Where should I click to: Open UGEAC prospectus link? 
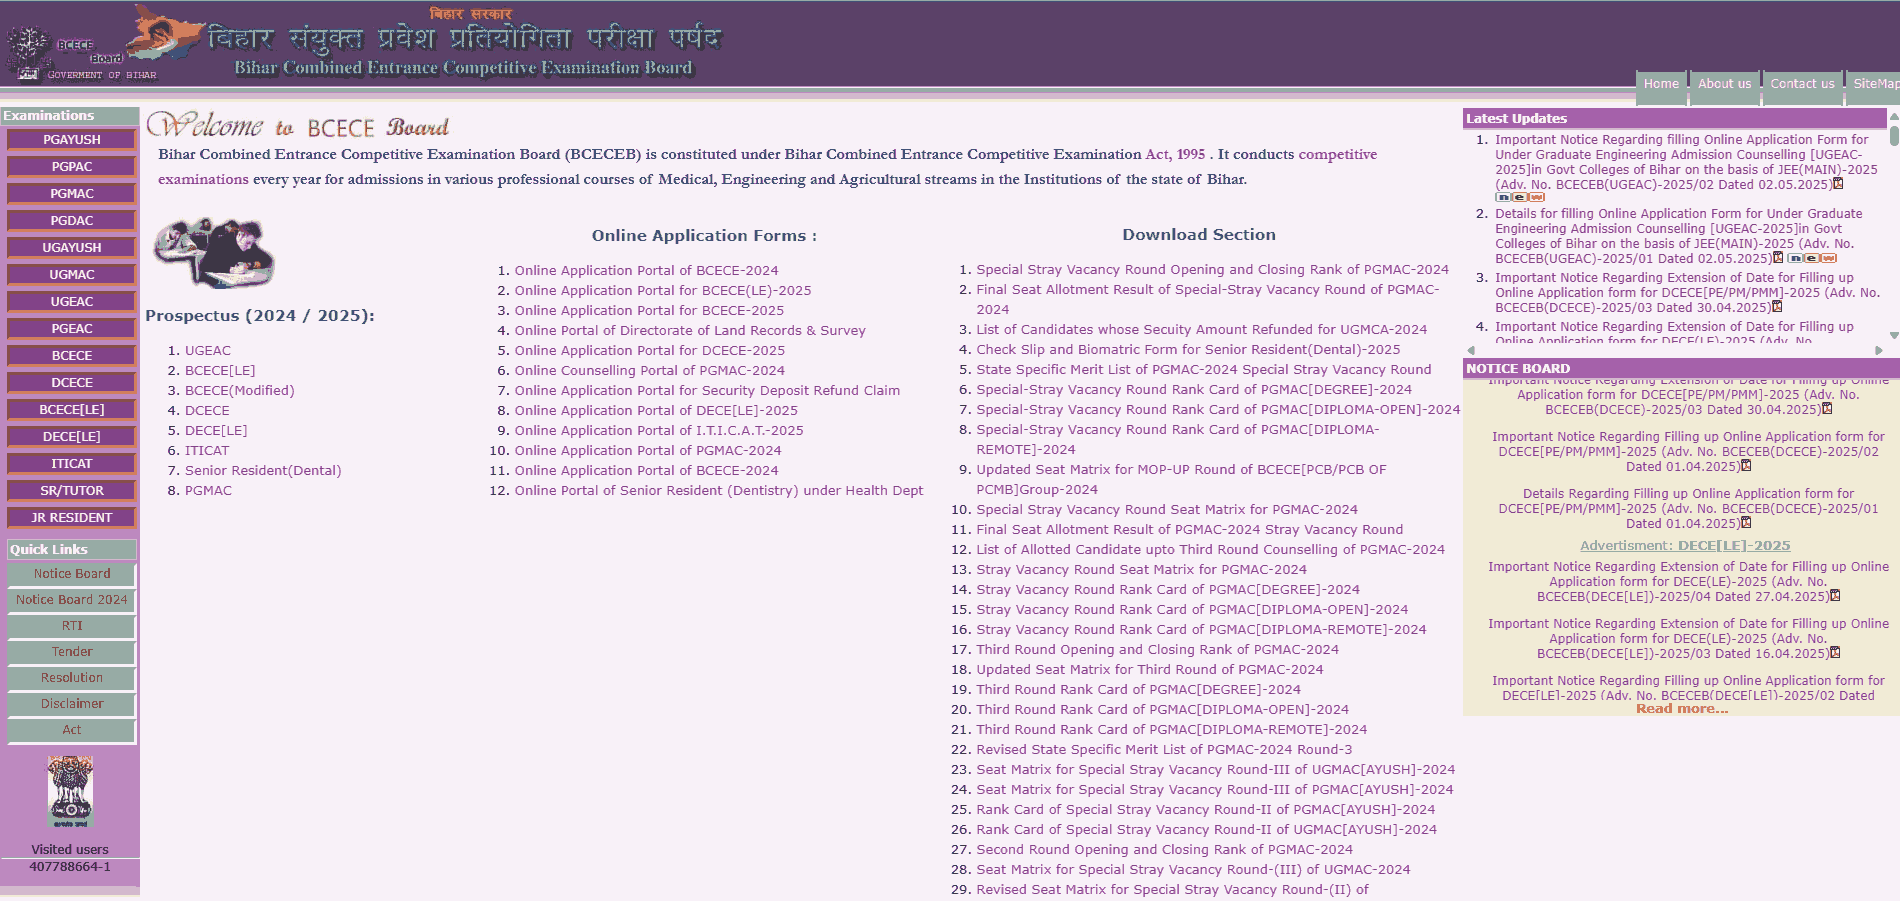[x=208, y=351]
